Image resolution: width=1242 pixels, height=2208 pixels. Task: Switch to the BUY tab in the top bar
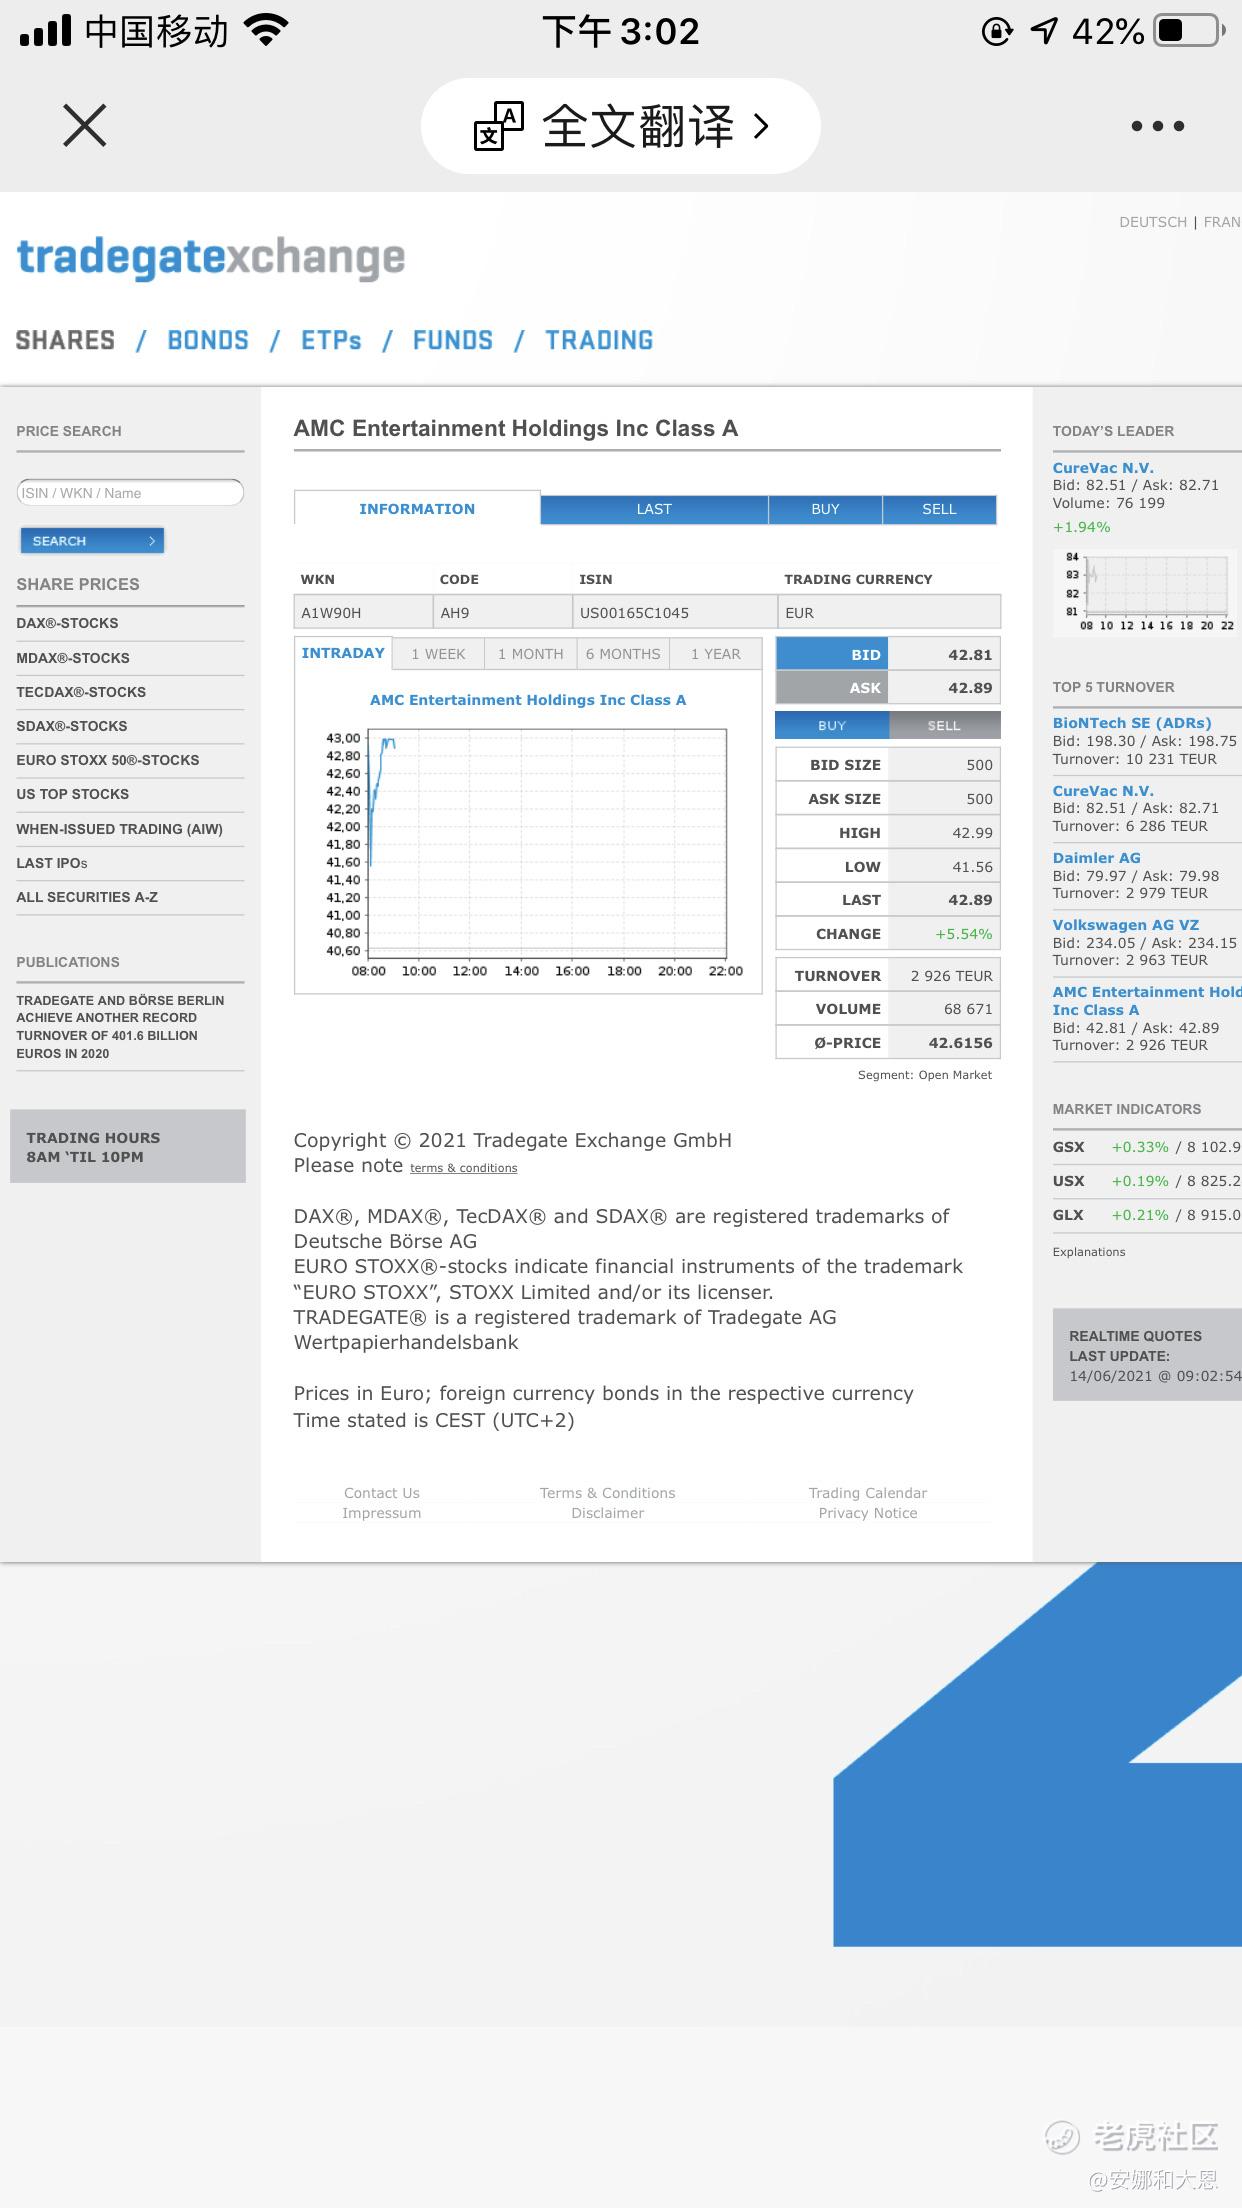[825, 509]
